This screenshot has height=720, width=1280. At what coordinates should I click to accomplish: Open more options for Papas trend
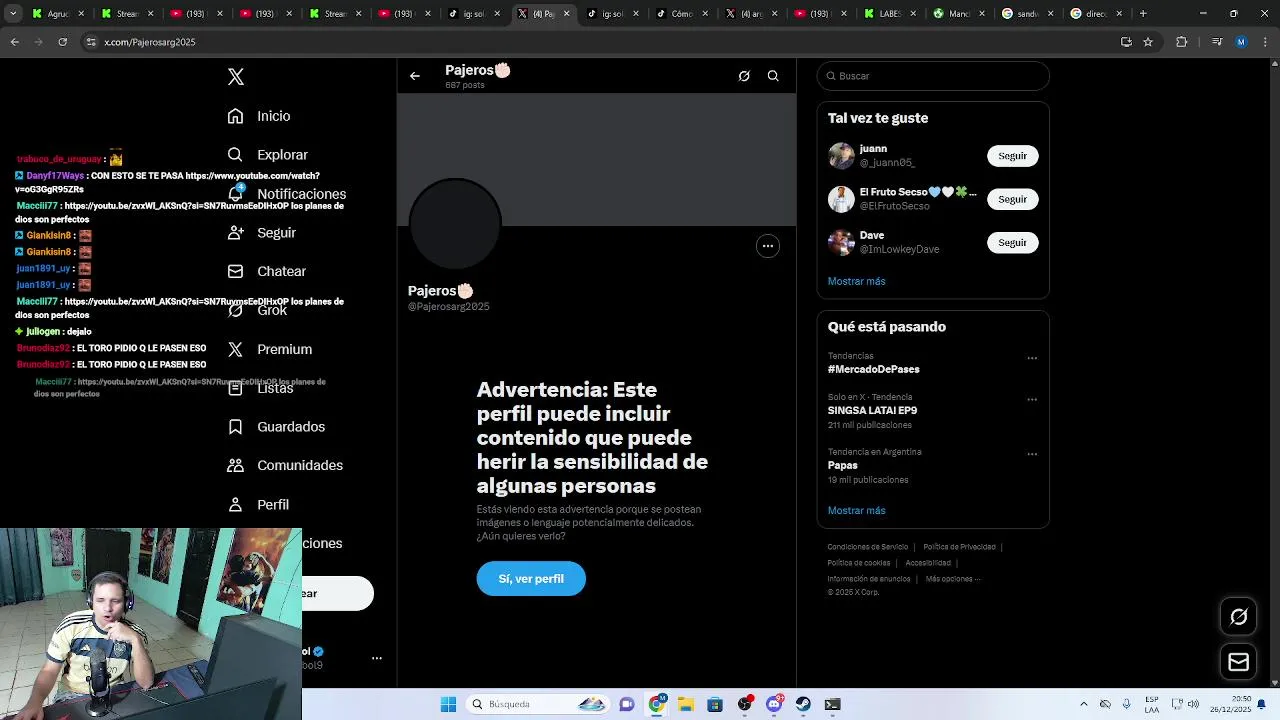[x=1032, y=454]
